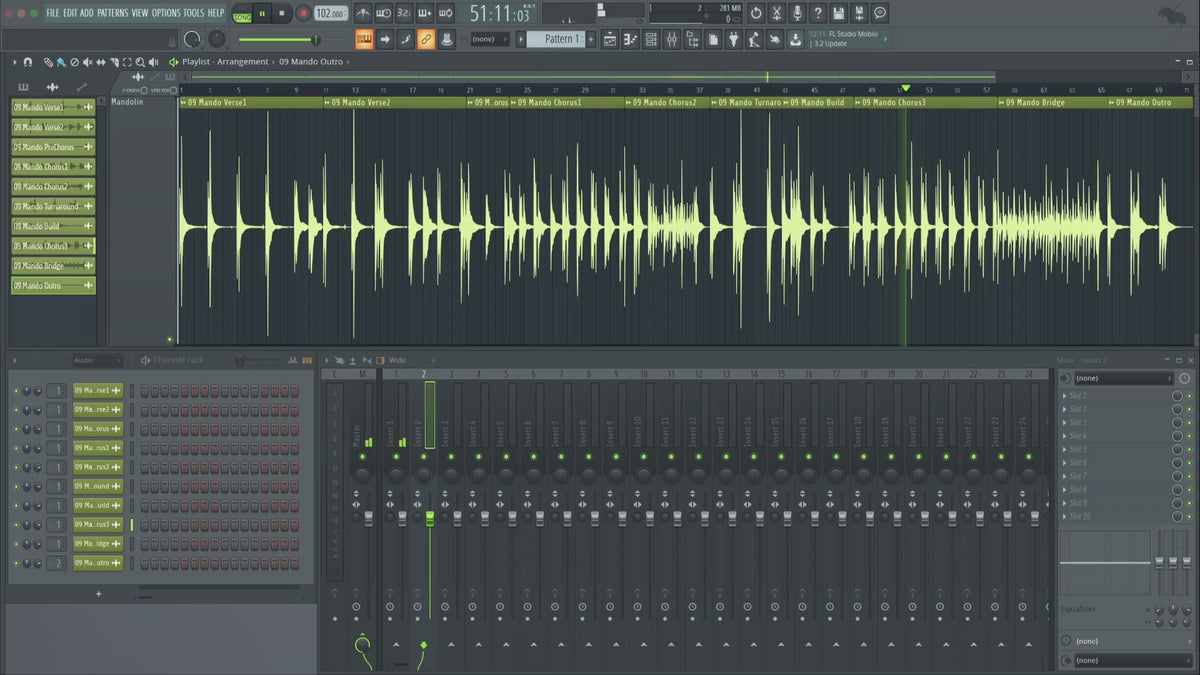1200x675 pixels.
Task: Click the microphone one-click recording icon
Action: coord(797,14)
